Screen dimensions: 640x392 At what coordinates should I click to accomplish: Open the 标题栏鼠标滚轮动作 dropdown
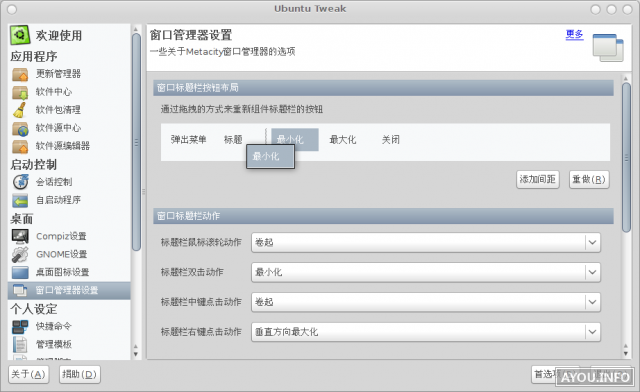pos(426,243)
